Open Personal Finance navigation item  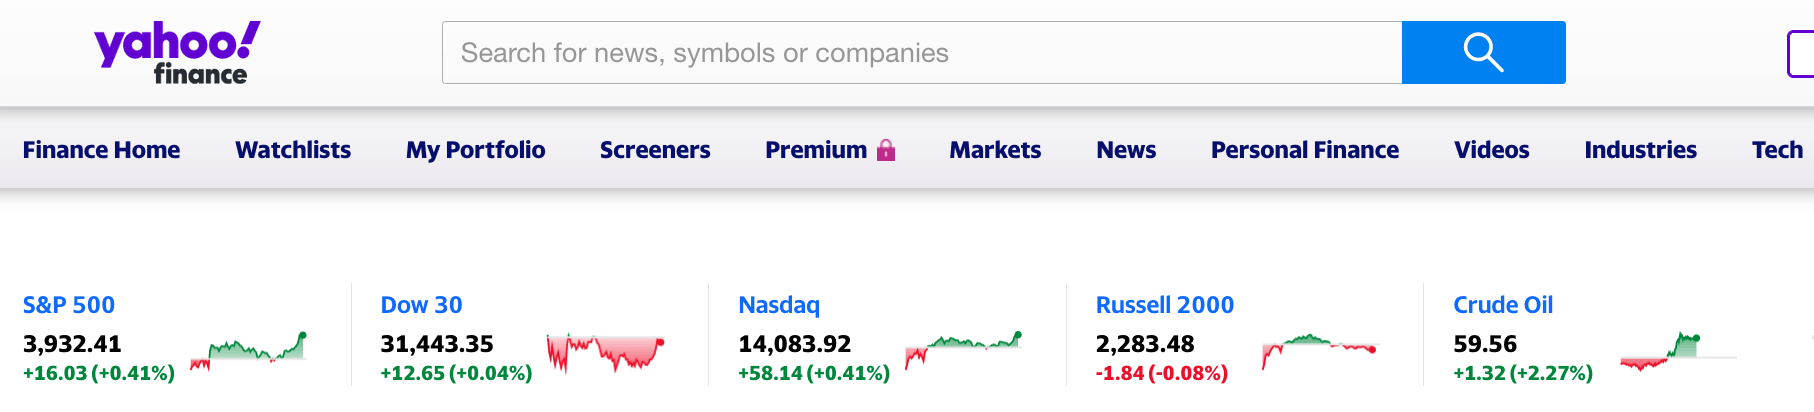1305,150
